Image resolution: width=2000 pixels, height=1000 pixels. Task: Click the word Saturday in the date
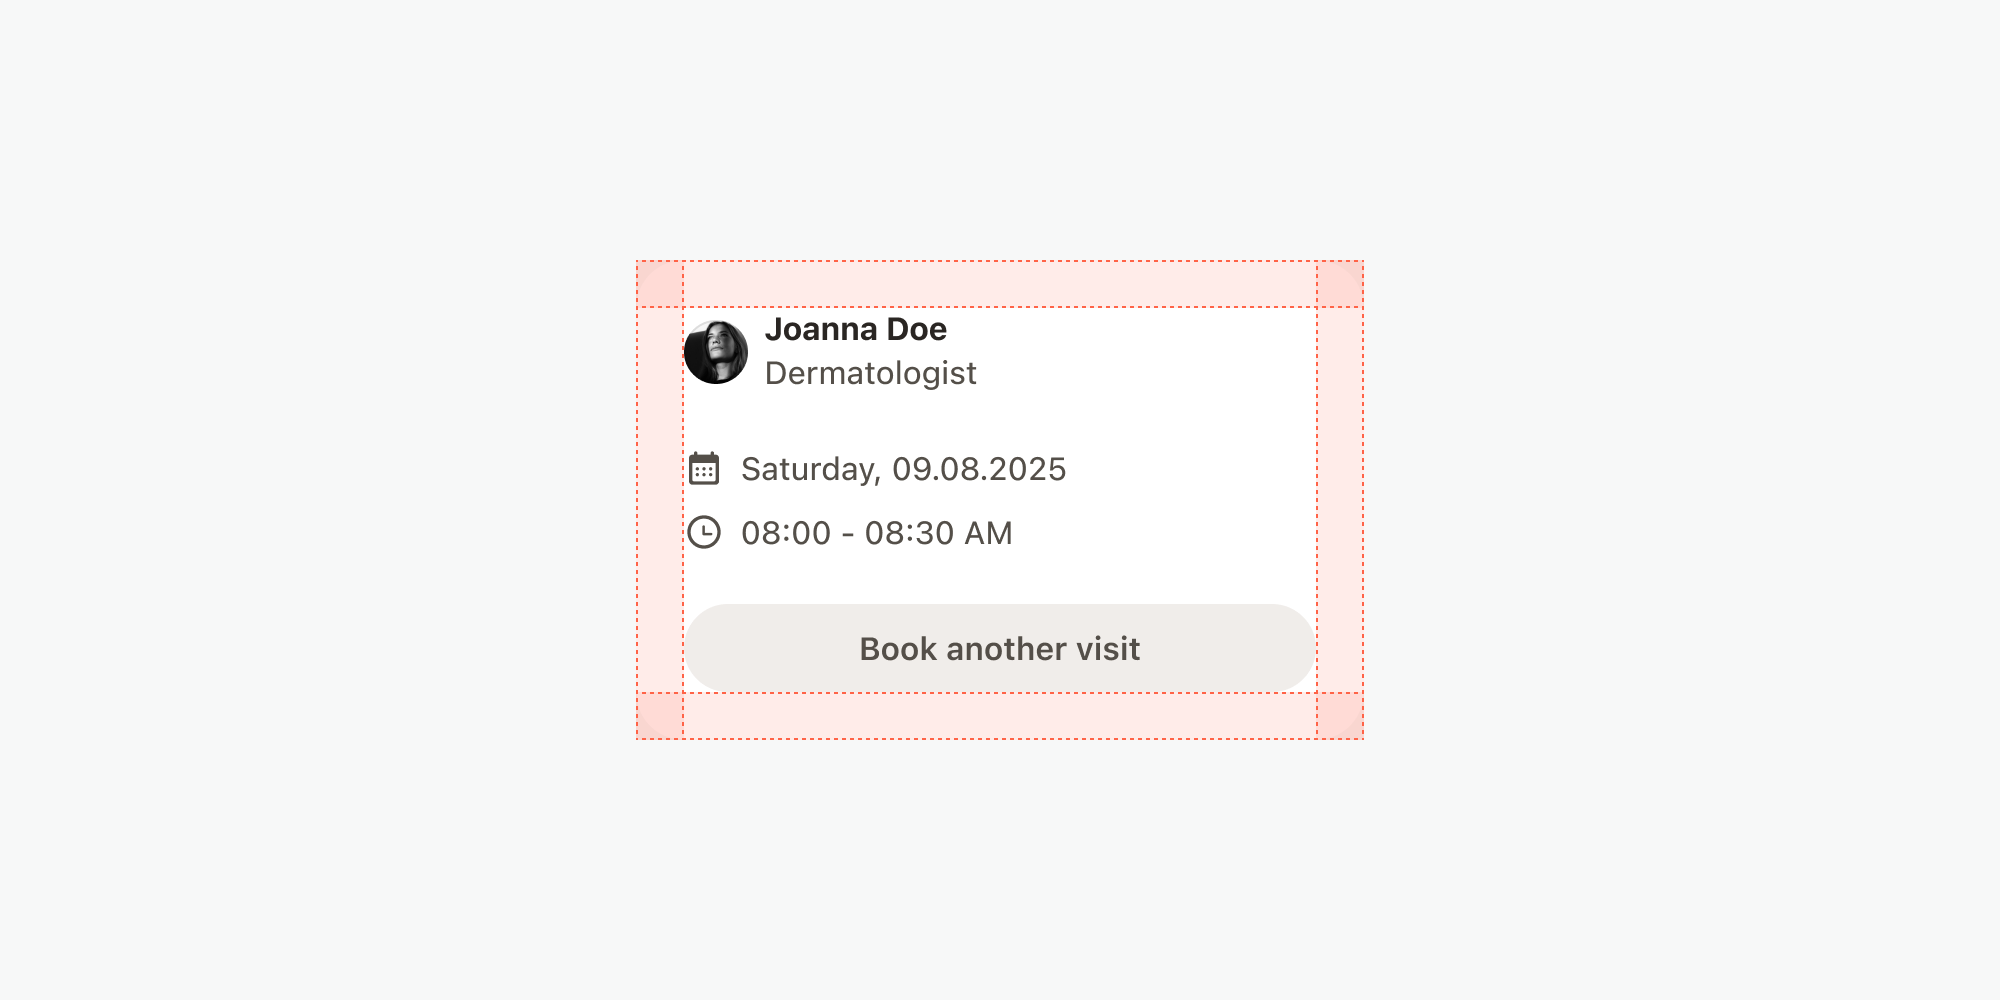pyautogui.click(x=810, y=469)
